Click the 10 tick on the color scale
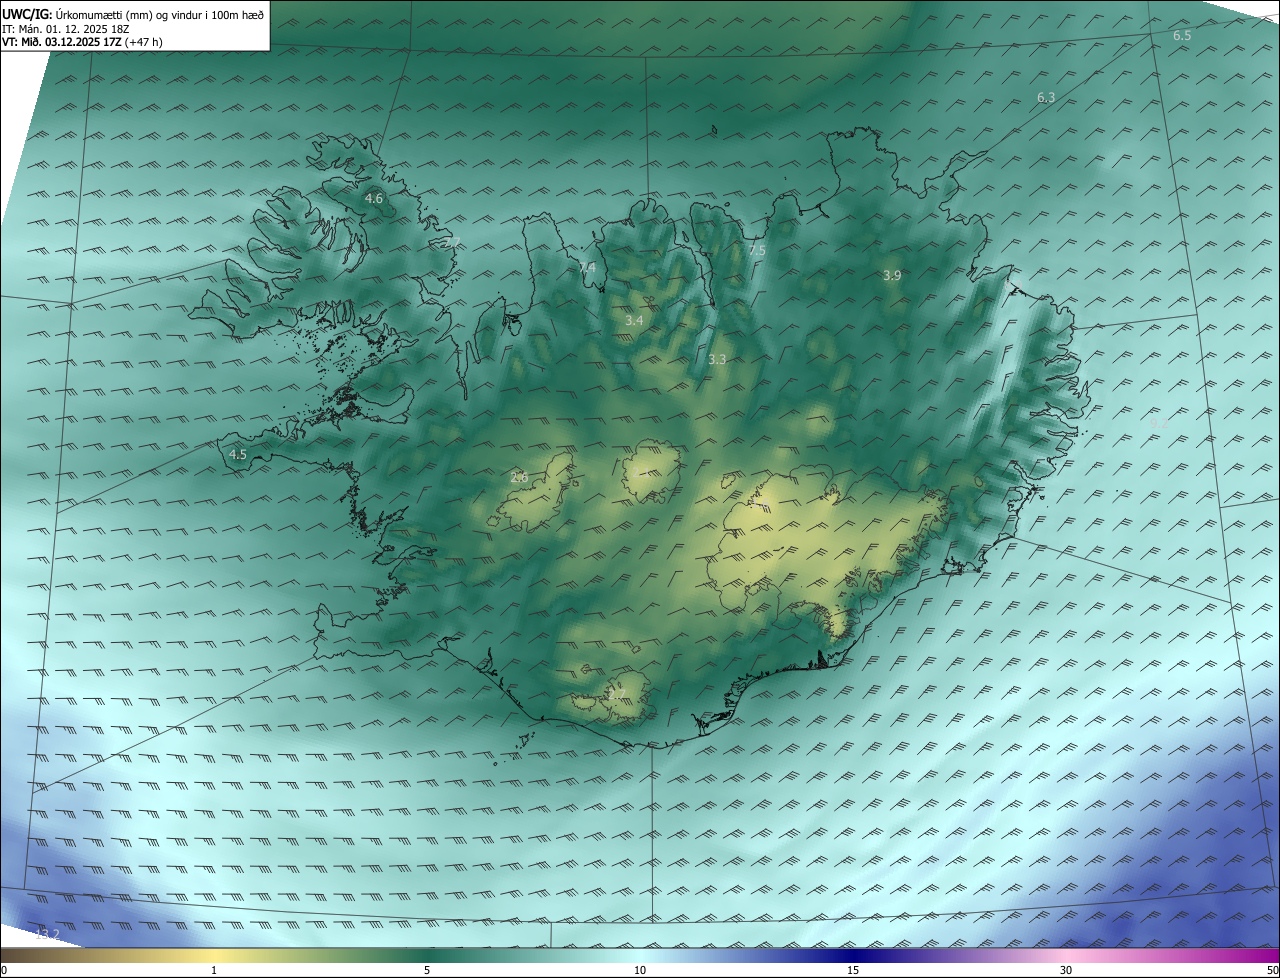This screenshot has width=1280, height=978. (x=640, y=970)
